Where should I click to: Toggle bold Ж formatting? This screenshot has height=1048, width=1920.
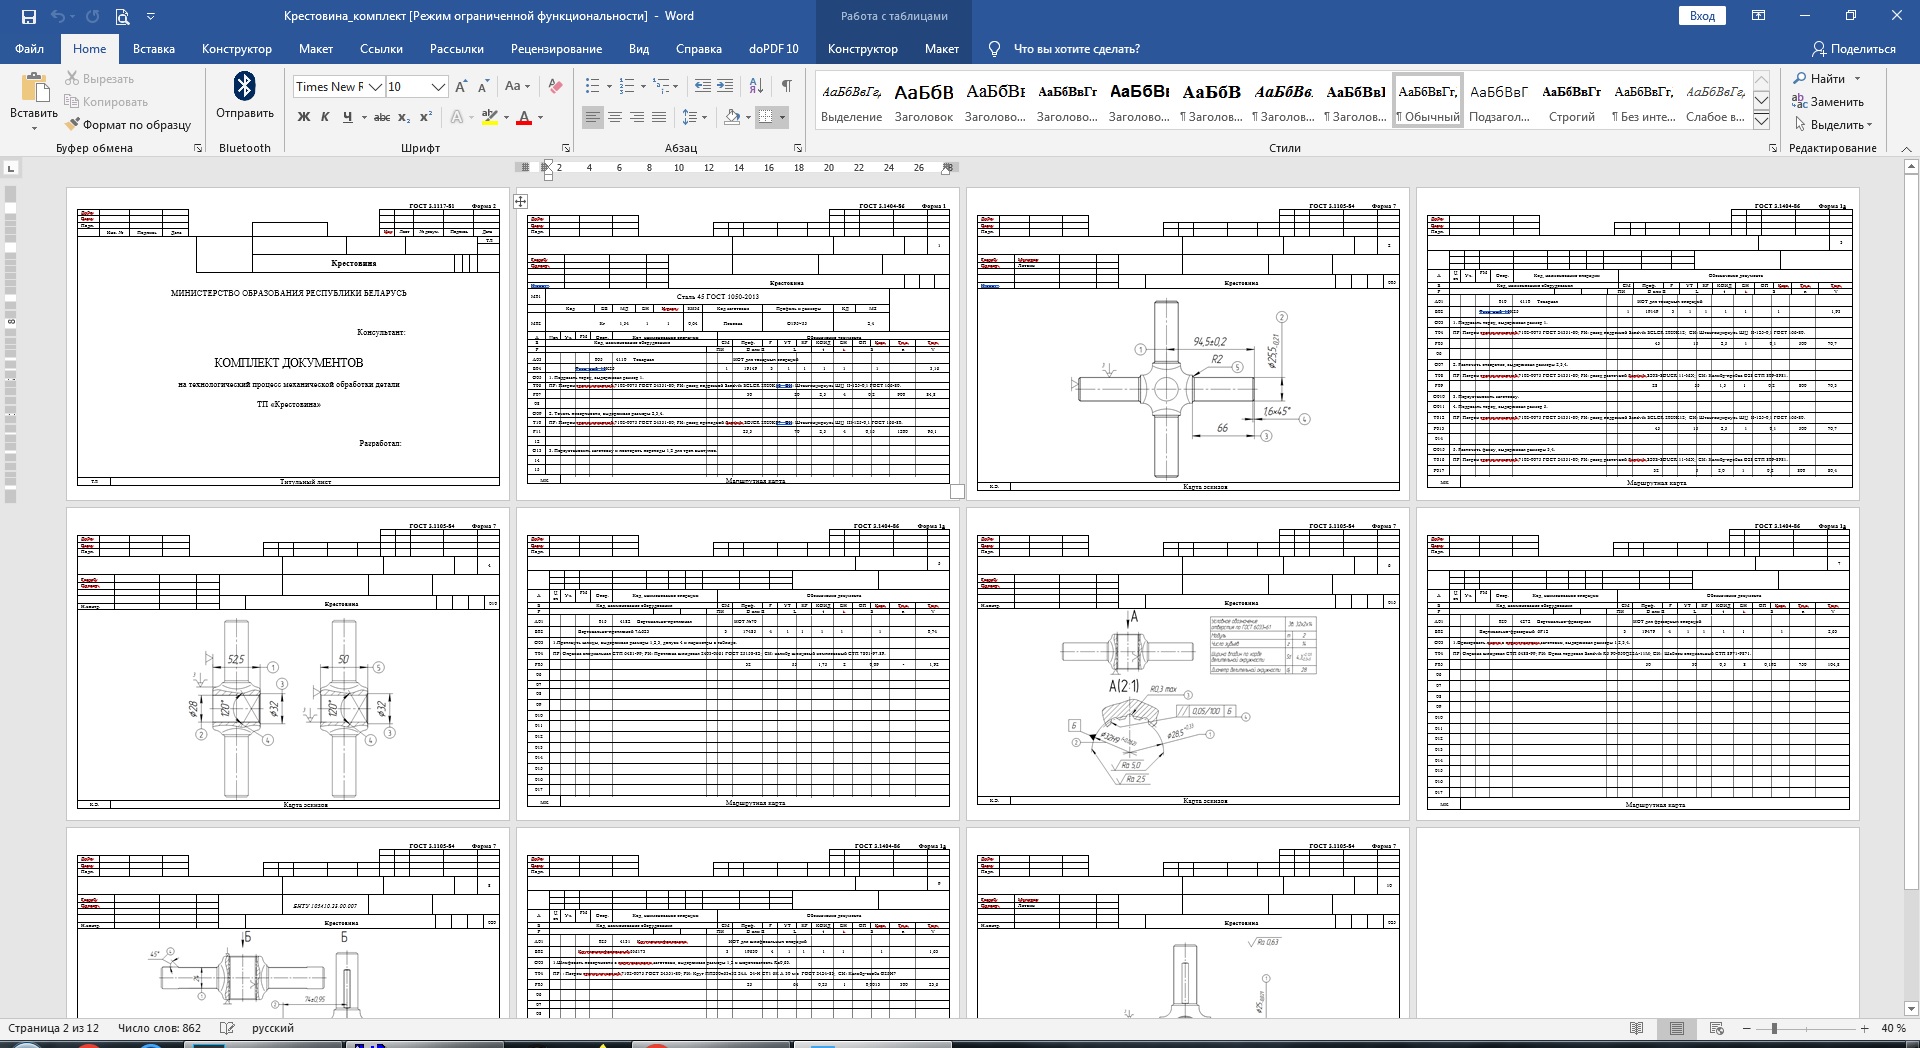pyautogui.click(x=304, y=117)
